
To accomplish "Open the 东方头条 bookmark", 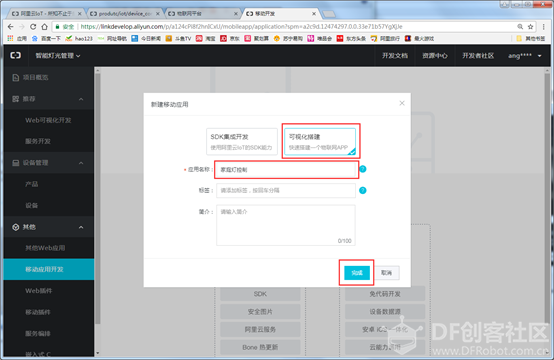I will (351, 38).
